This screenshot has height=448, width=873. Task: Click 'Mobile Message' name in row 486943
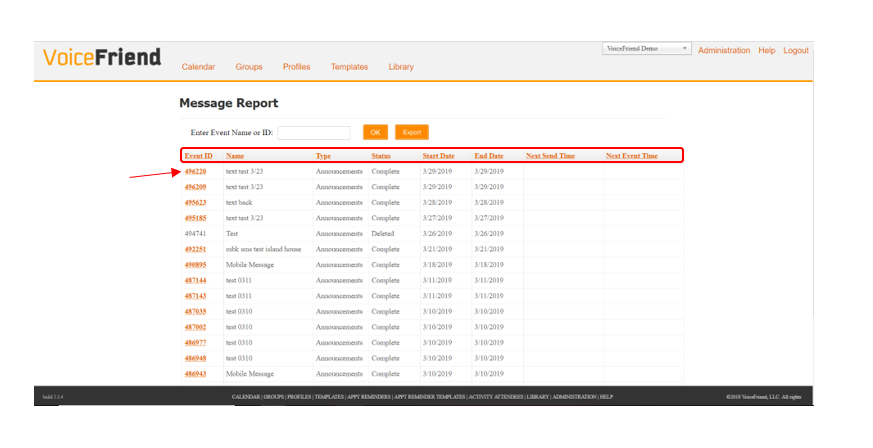coord(249,374)
